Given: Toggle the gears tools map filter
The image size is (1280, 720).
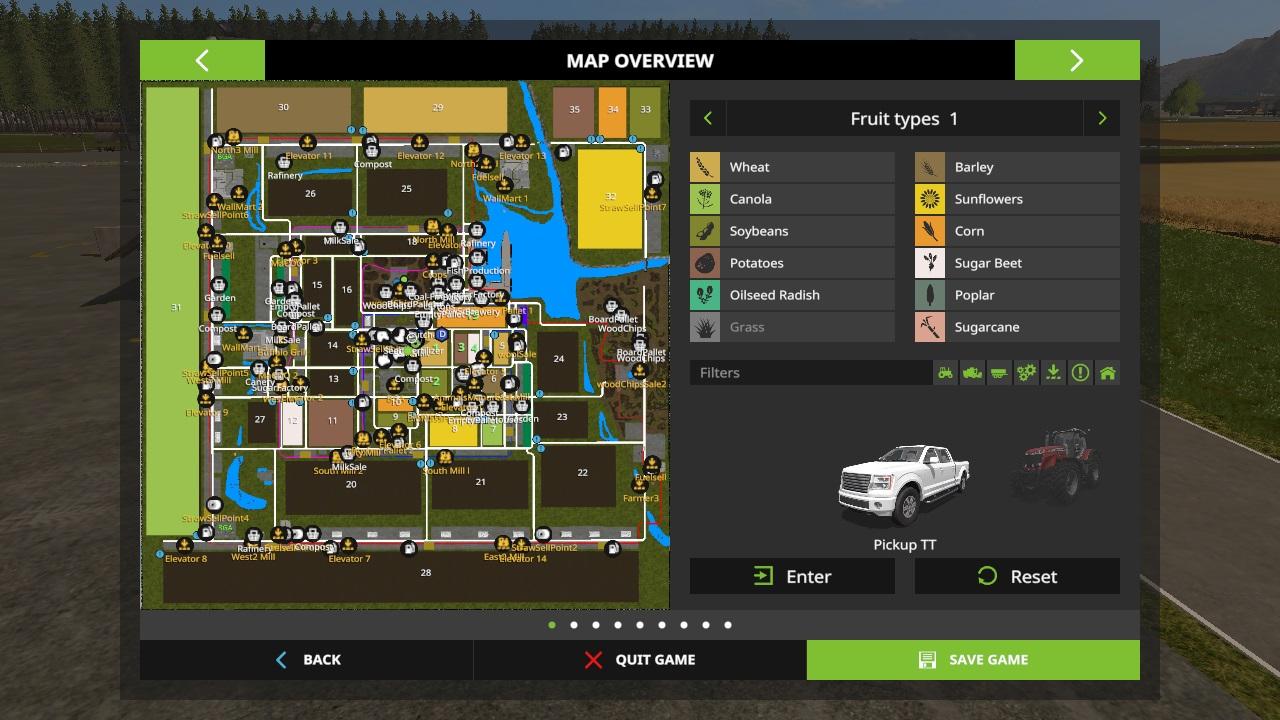Looking at the screenshot, I should pyautogui.click(x=1026, y=373).
